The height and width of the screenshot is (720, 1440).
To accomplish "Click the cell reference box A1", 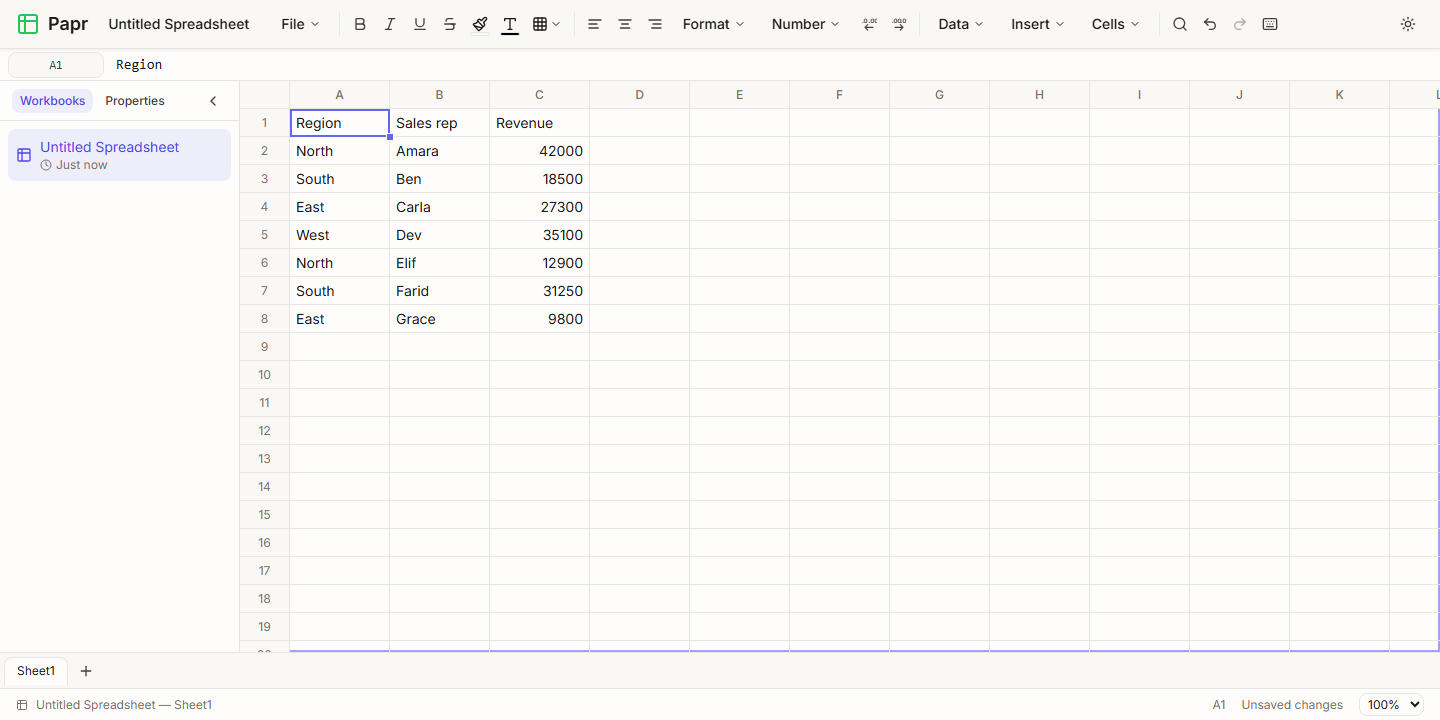I will point(56,65).
